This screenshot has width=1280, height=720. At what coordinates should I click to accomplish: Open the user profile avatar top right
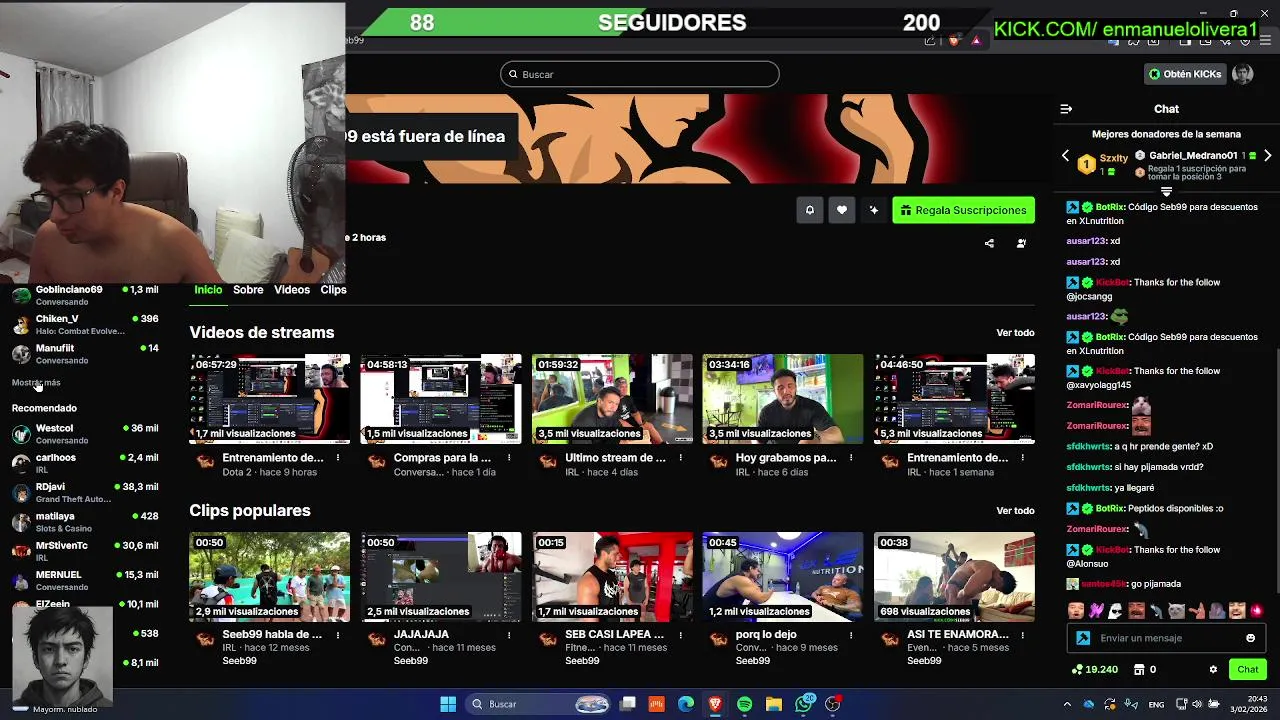1242,74
